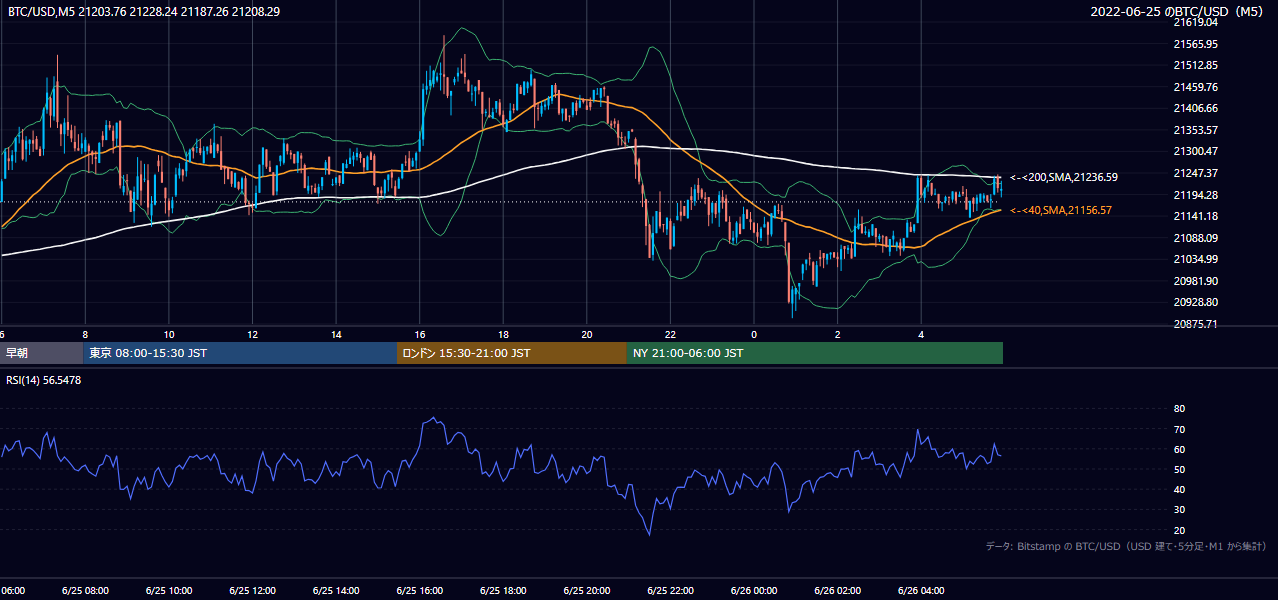The image size is (1278, 600).
Task: Select the 21406.66 price axis label
Action: [x=1194, y=108]
